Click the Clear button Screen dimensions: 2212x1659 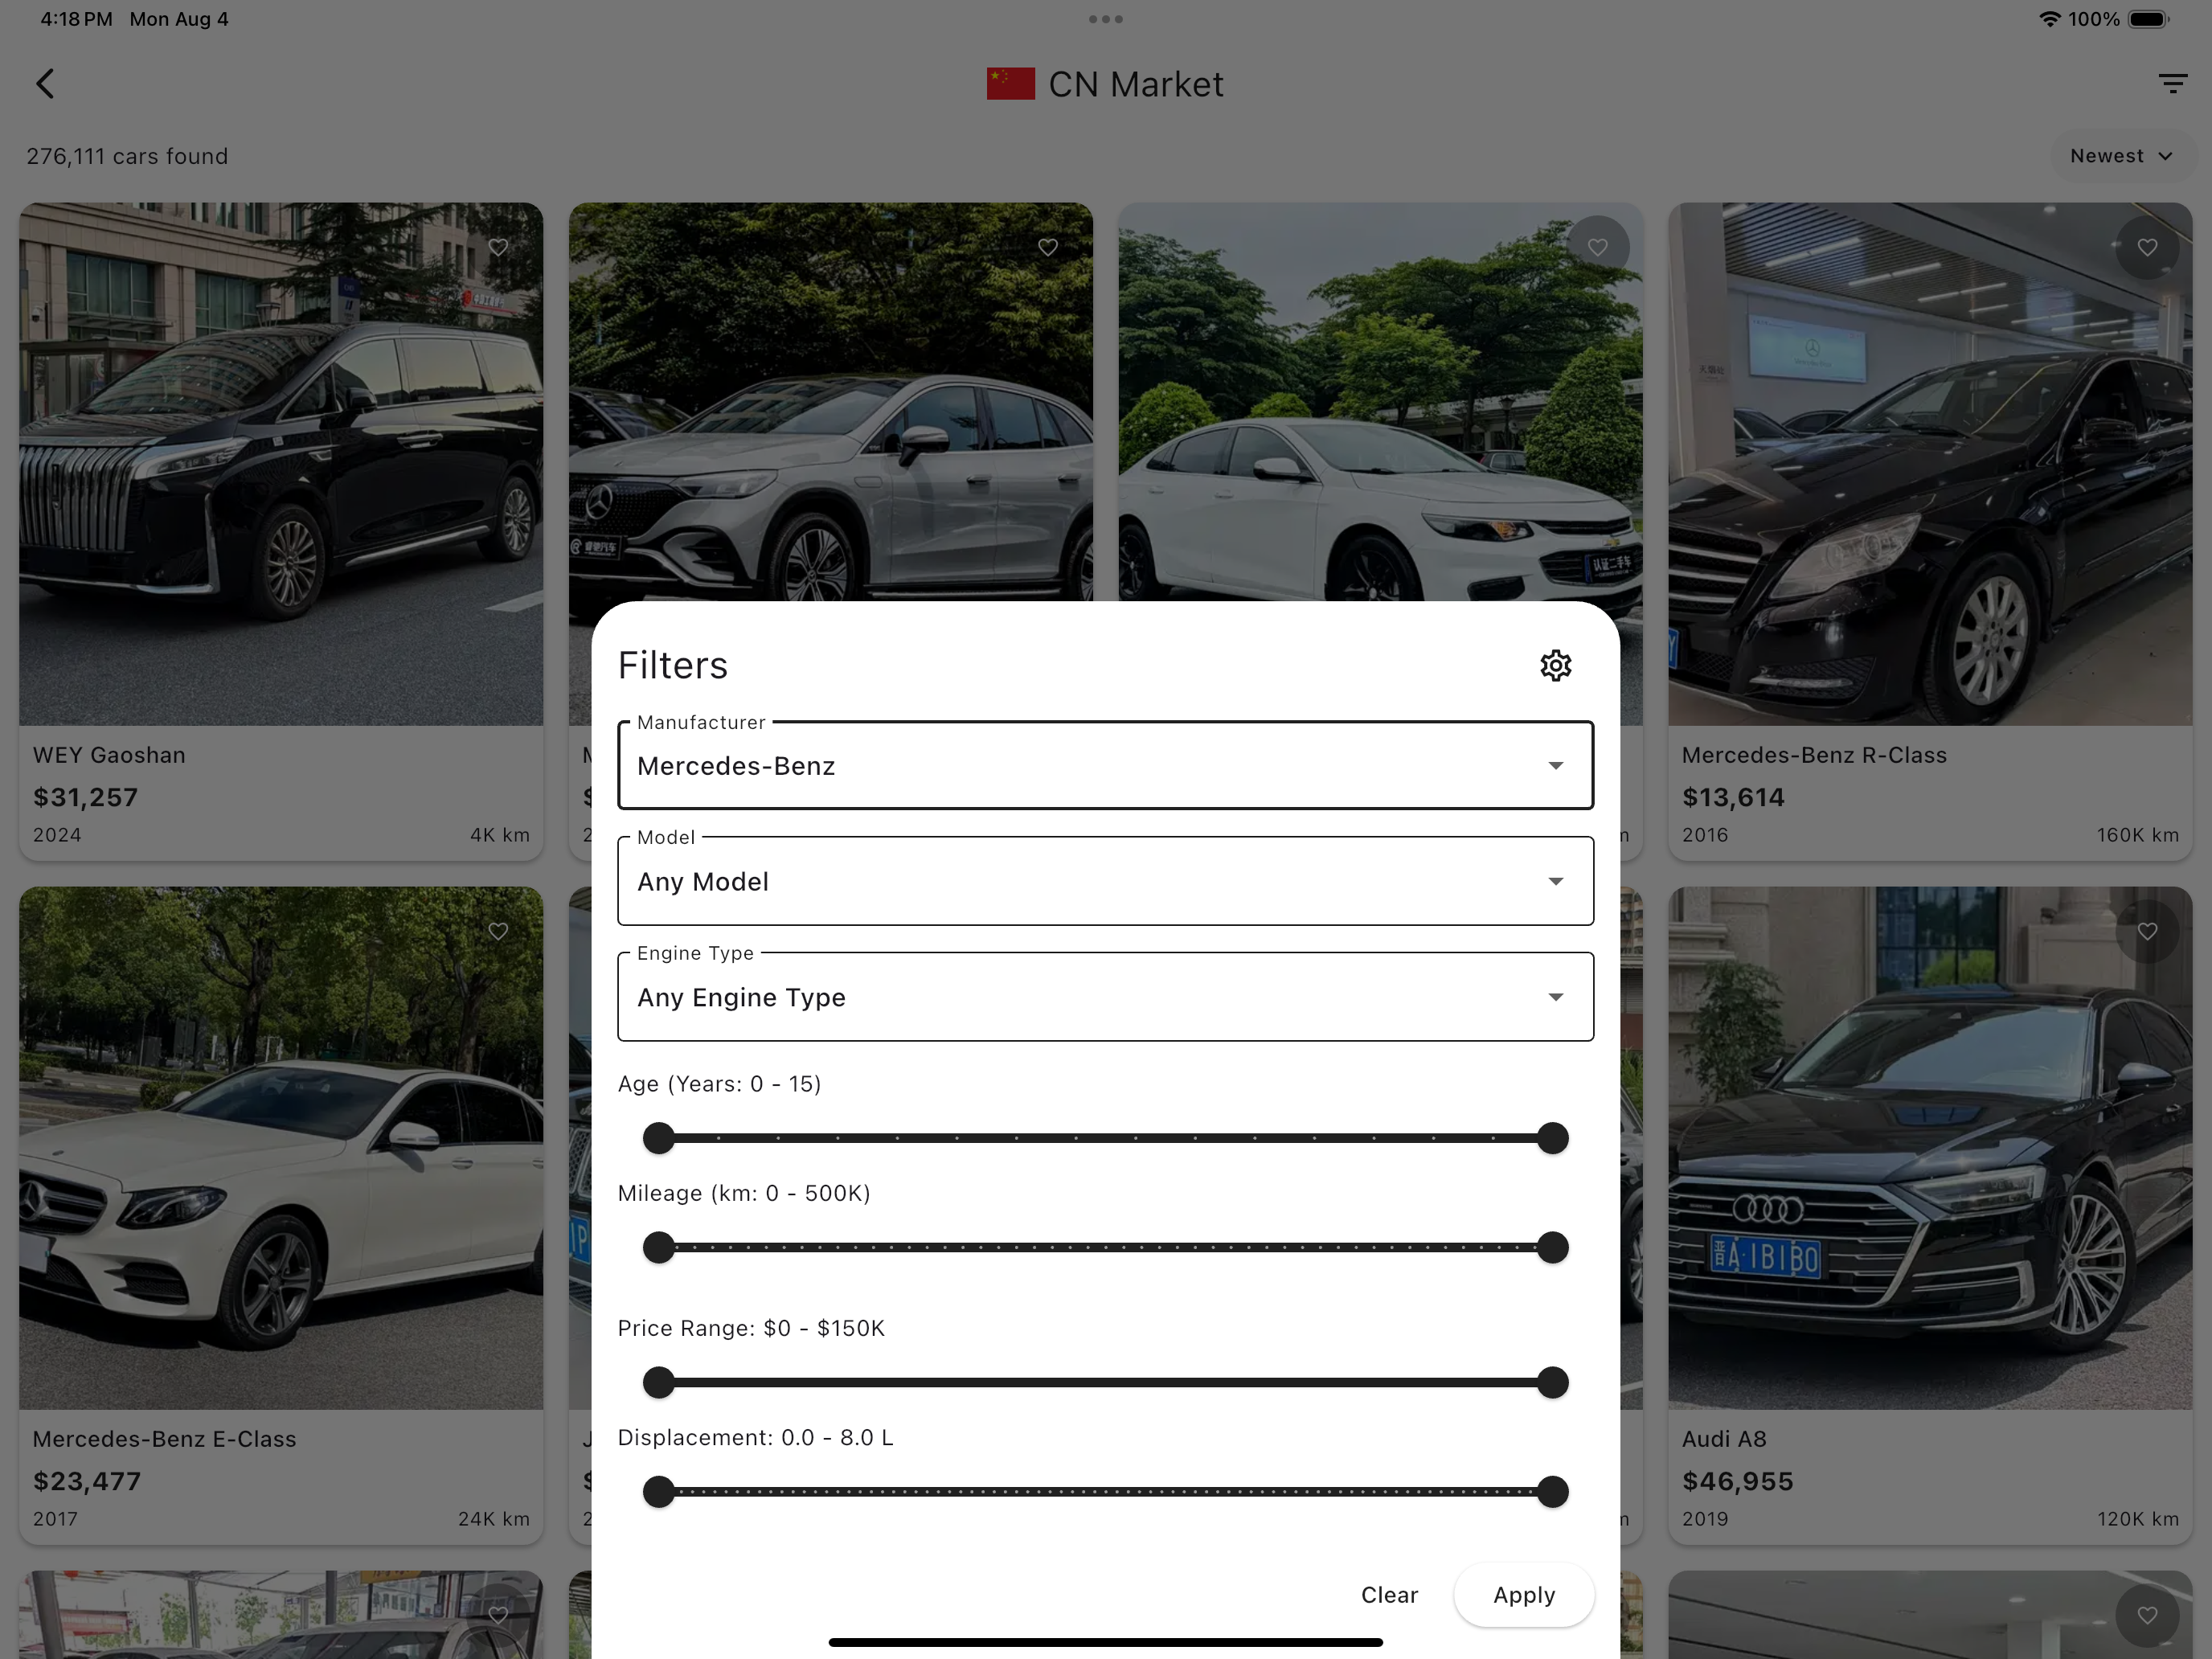1389,1595
